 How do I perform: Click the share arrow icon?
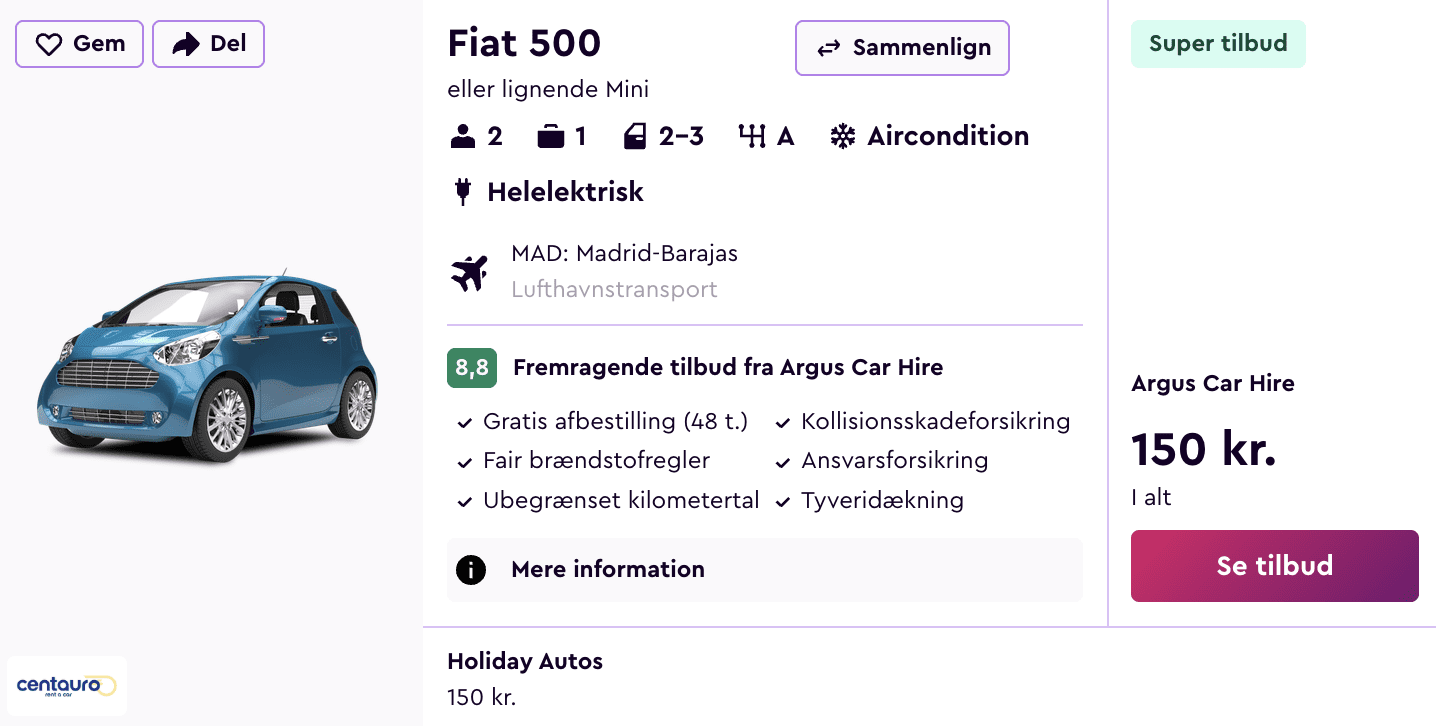(x=186, y=44)
